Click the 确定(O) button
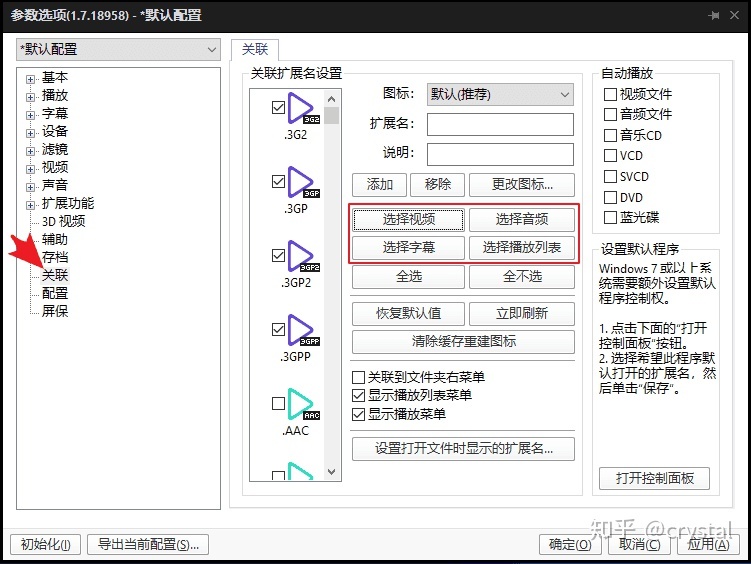 pyautogui.click(x=570, y=545)
